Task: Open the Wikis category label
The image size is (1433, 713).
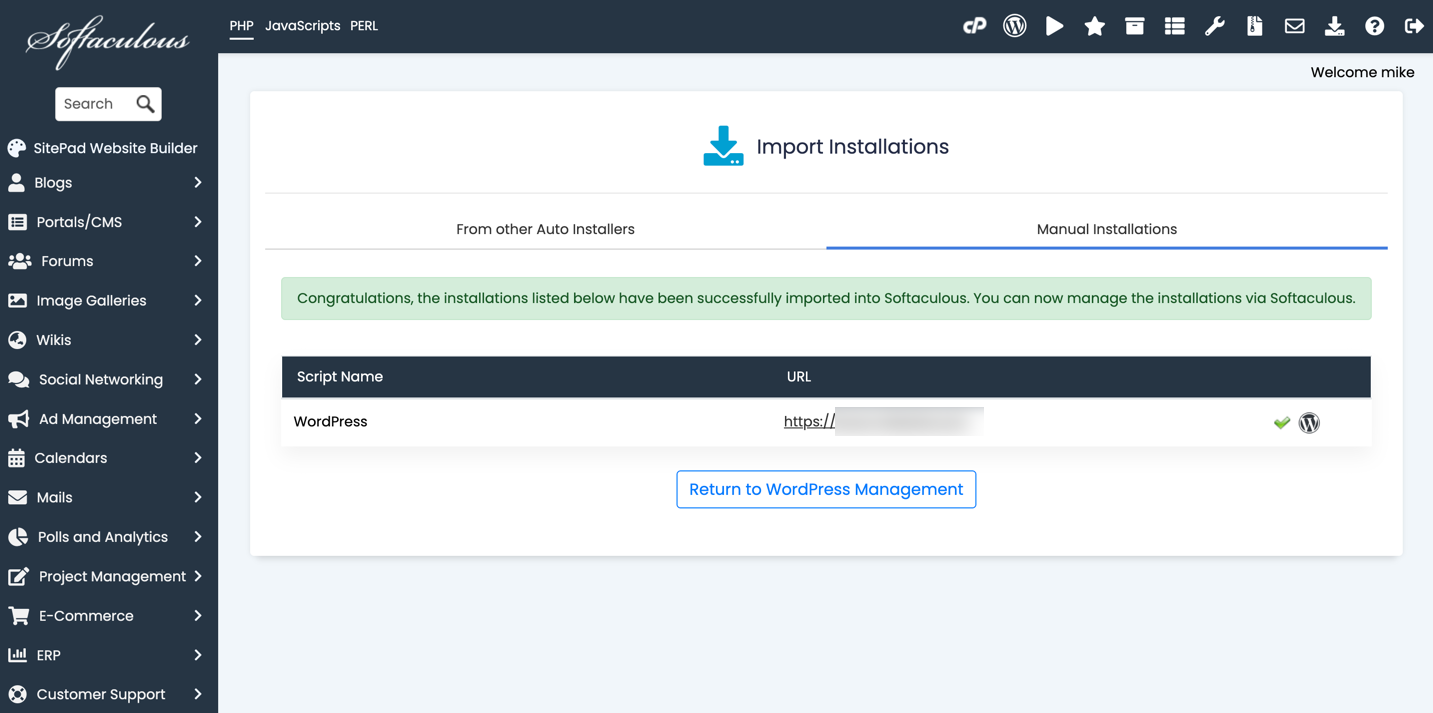Action: (x=53, y=340)
